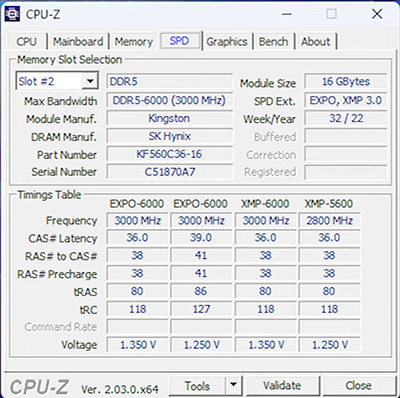Click the Validate button
The image size is (400, 398).
pos(282,386)
